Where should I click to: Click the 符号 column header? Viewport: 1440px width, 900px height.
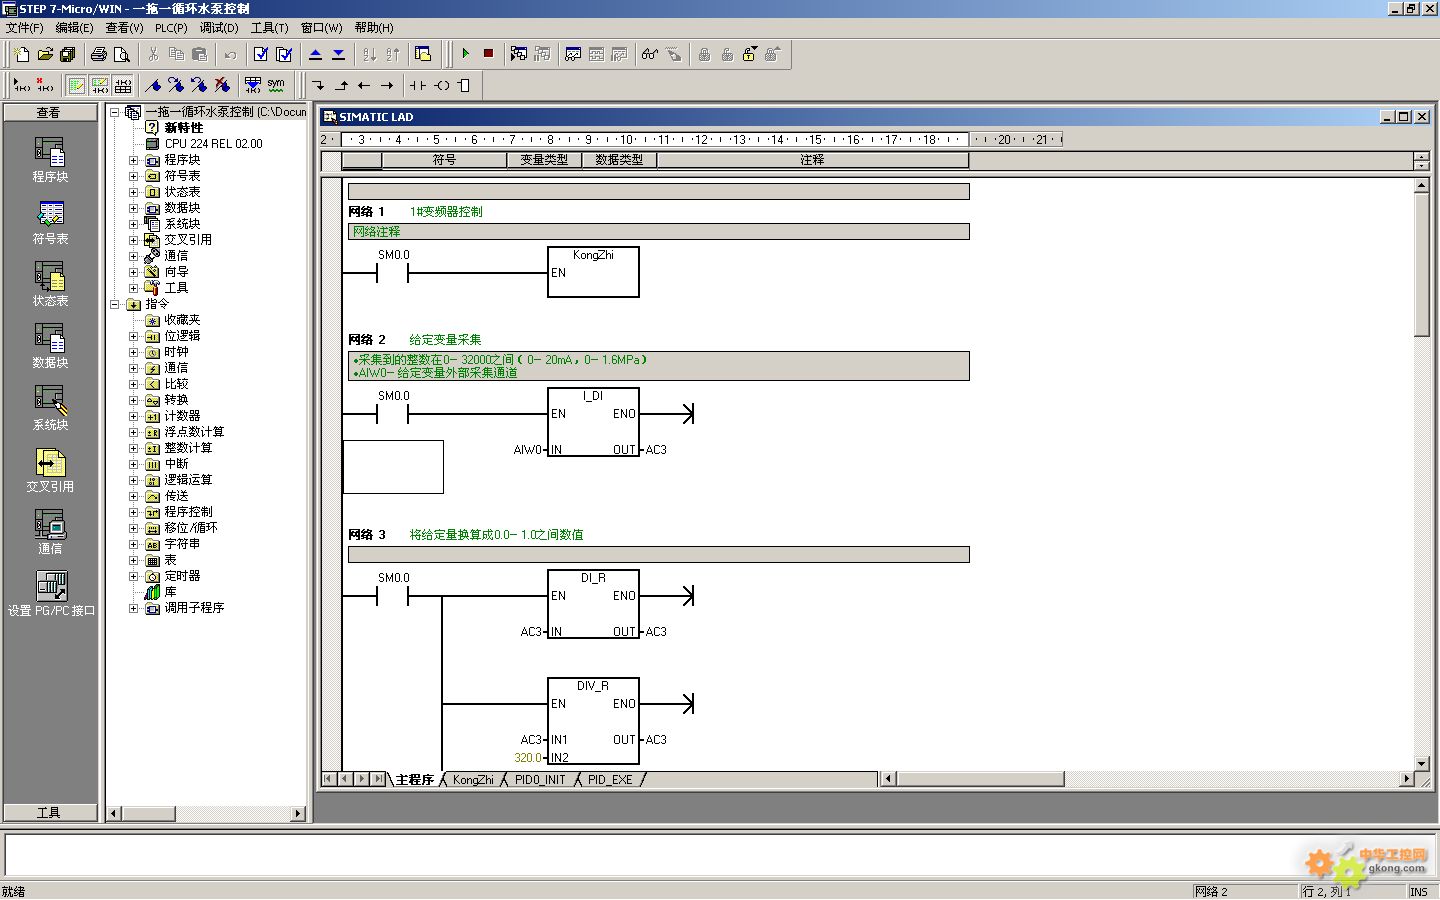(x=444, y=160)
